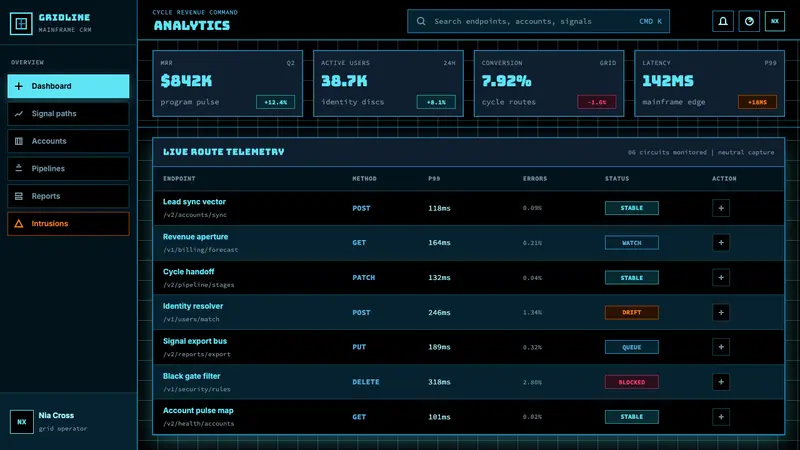Click plus action for Revenue aperture
The height and width of the screenshot is (450, 800).
[x=721, y=243]
